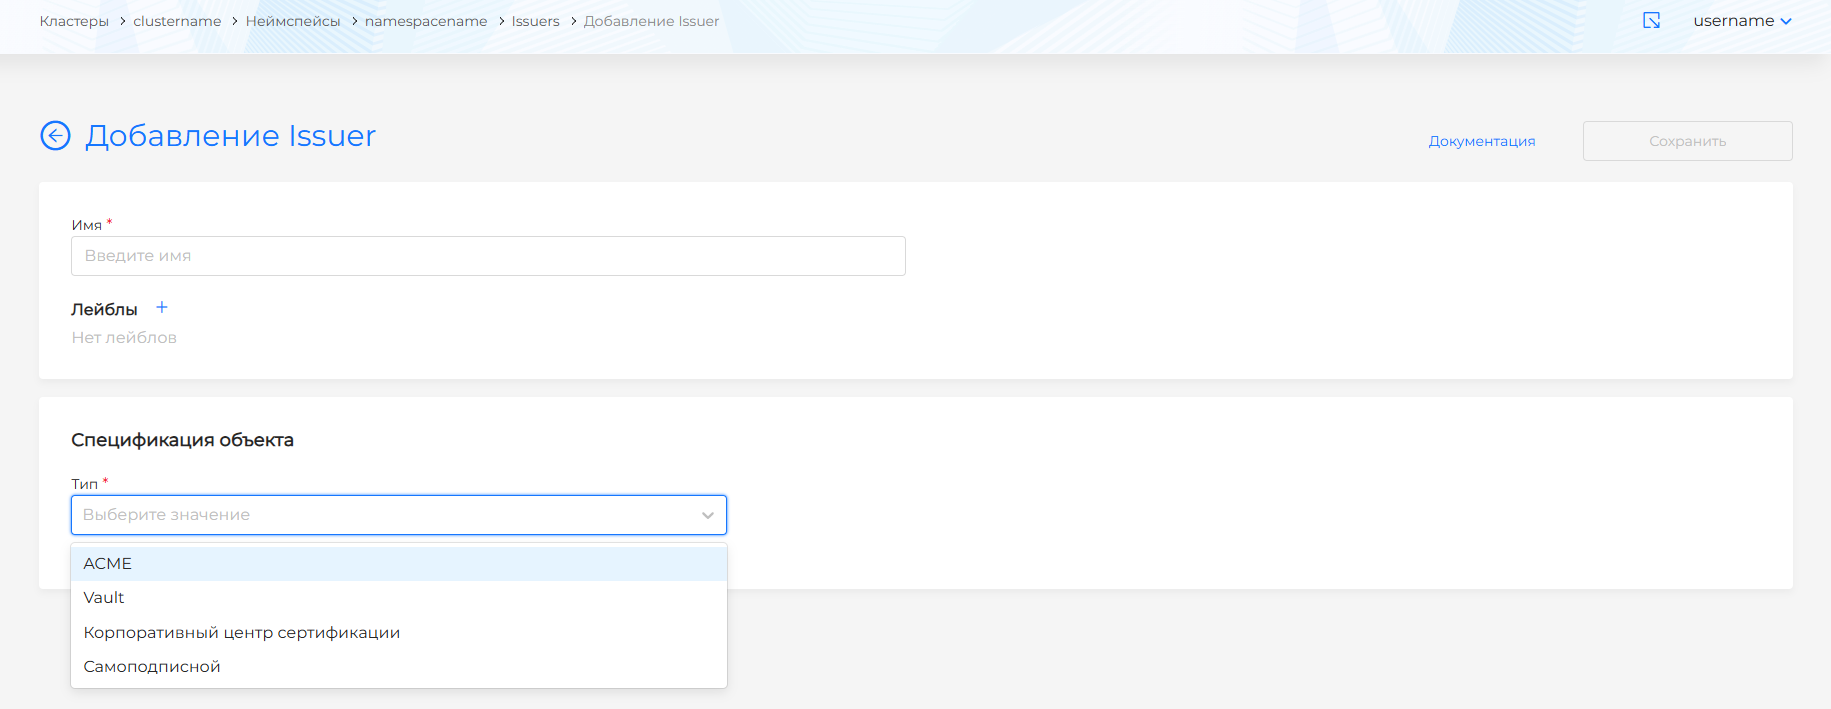Open the username account menu

click(1741, 21)
